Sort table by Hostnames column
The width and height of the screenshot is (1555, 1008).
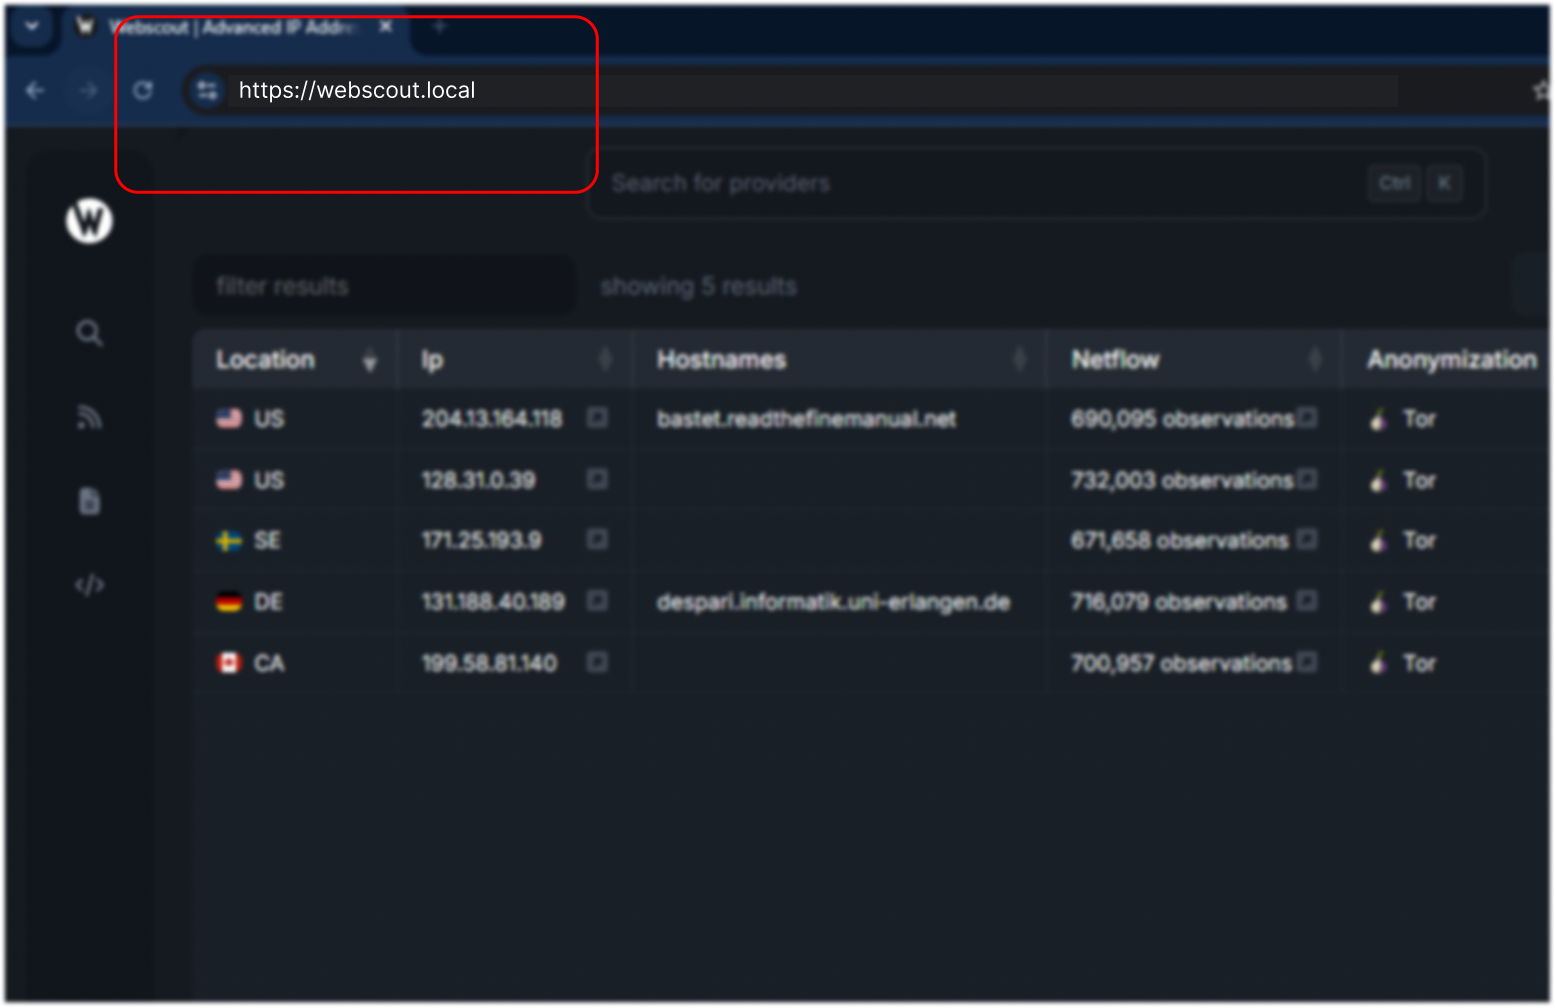[x=1019, y=360]
